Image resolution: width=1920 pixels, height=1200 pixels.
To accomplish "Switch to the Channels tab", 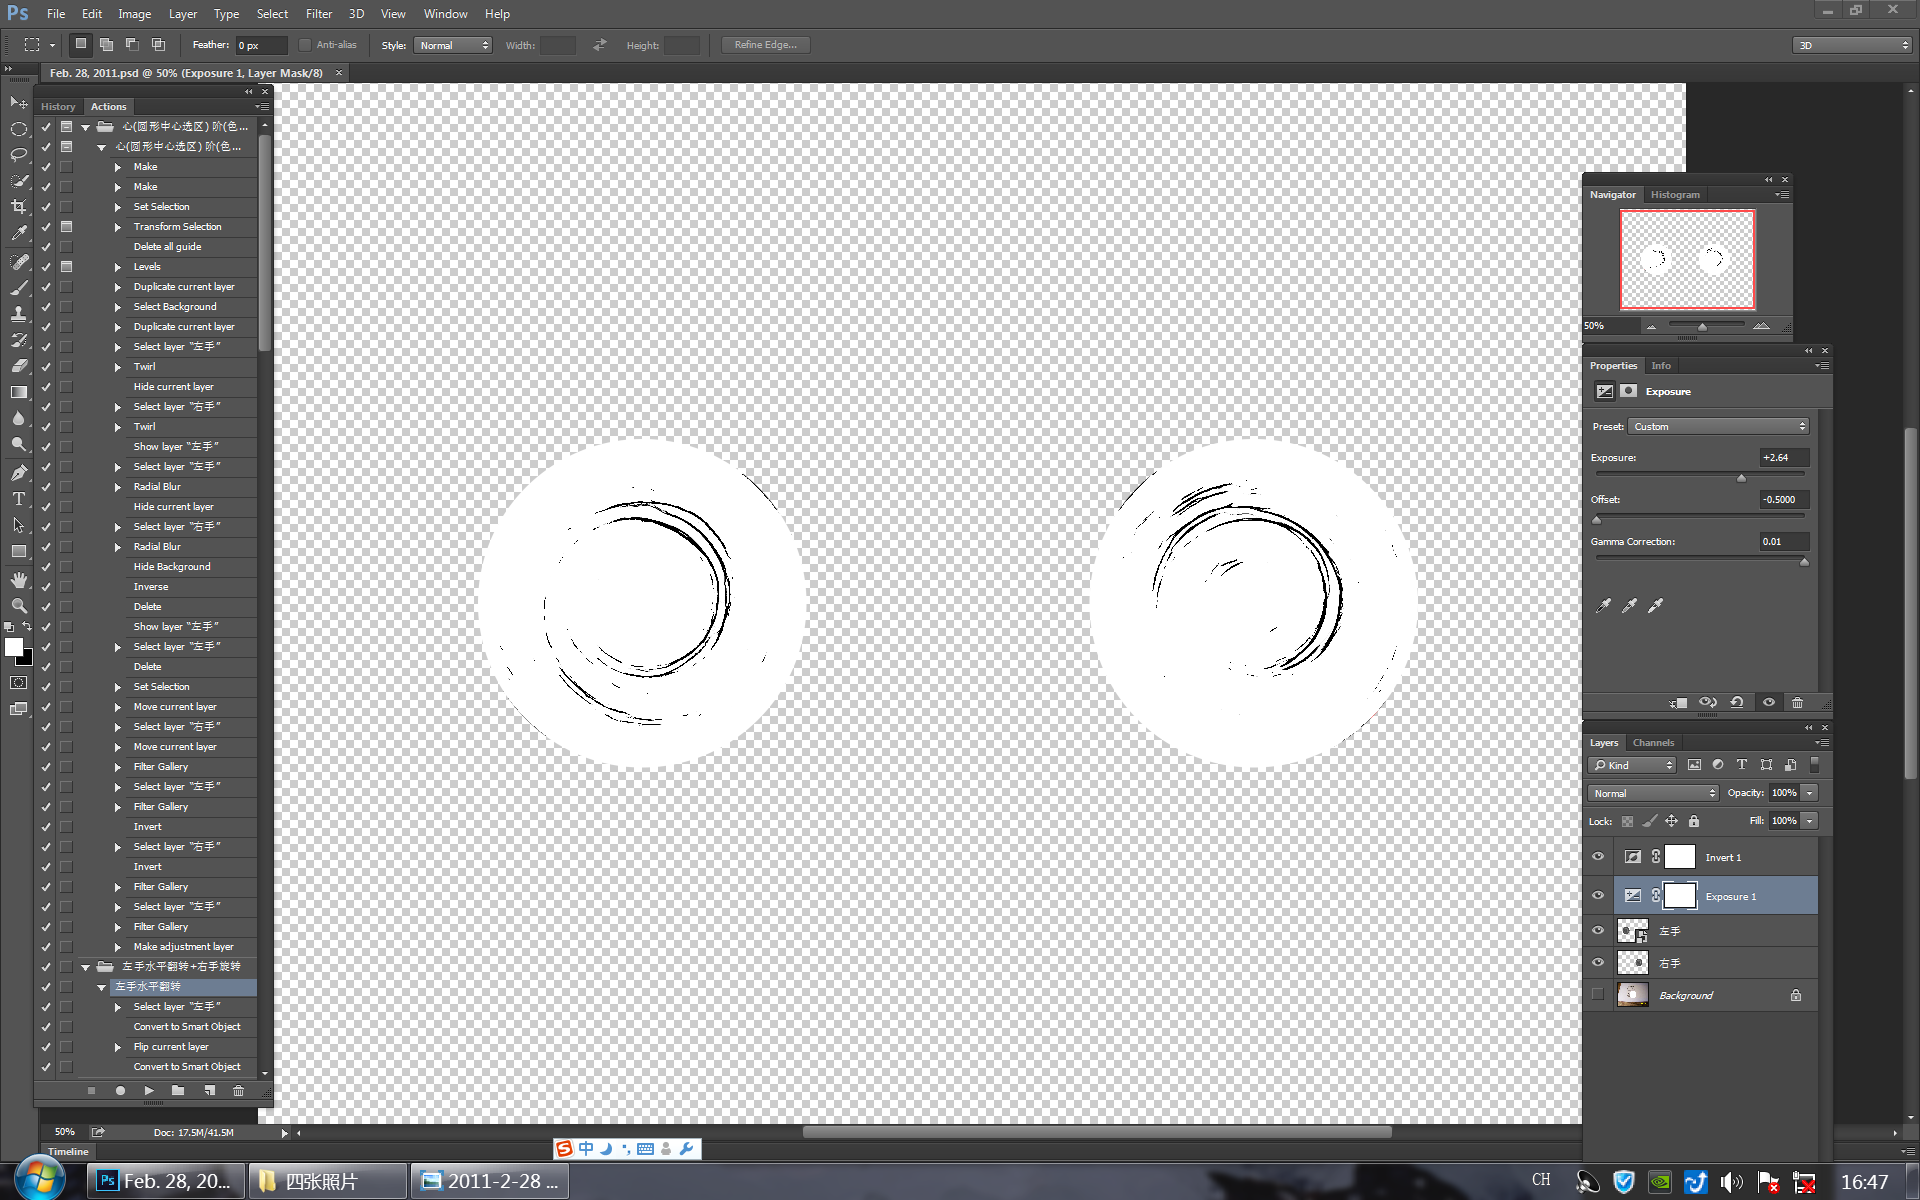I will tap(1653, 743).
